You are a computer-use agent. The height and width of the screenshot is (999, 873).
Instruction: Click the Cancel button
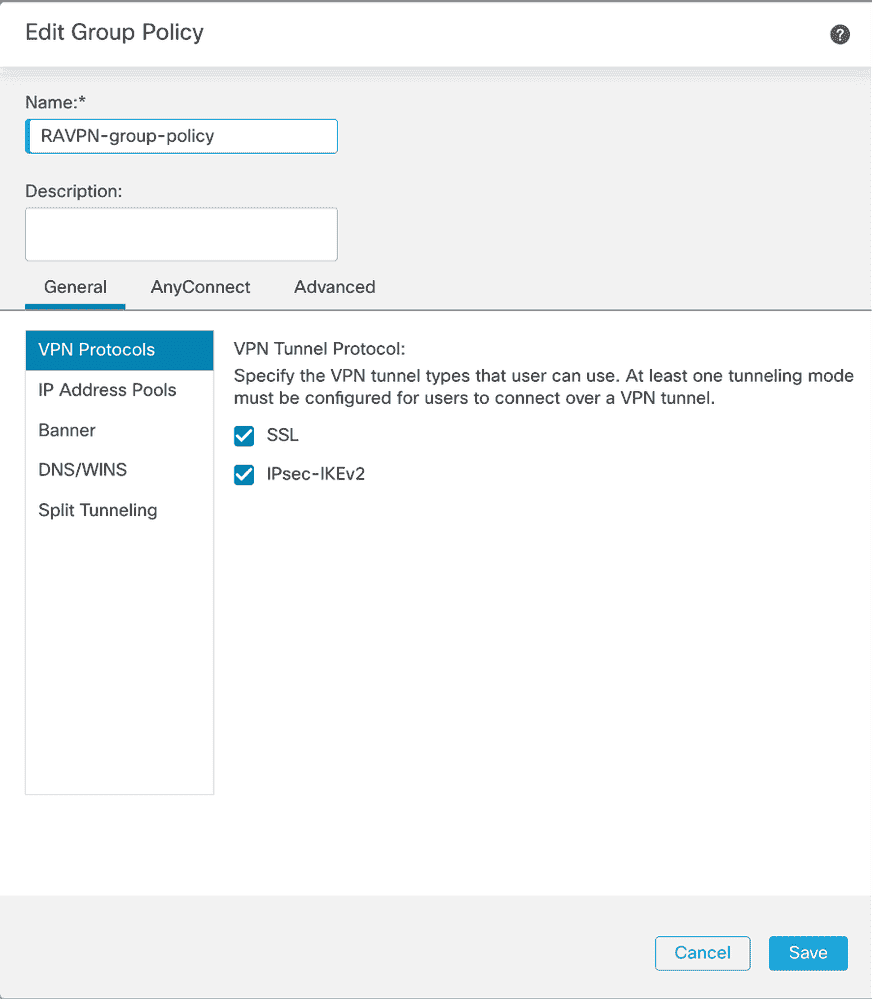coord(702,953)
